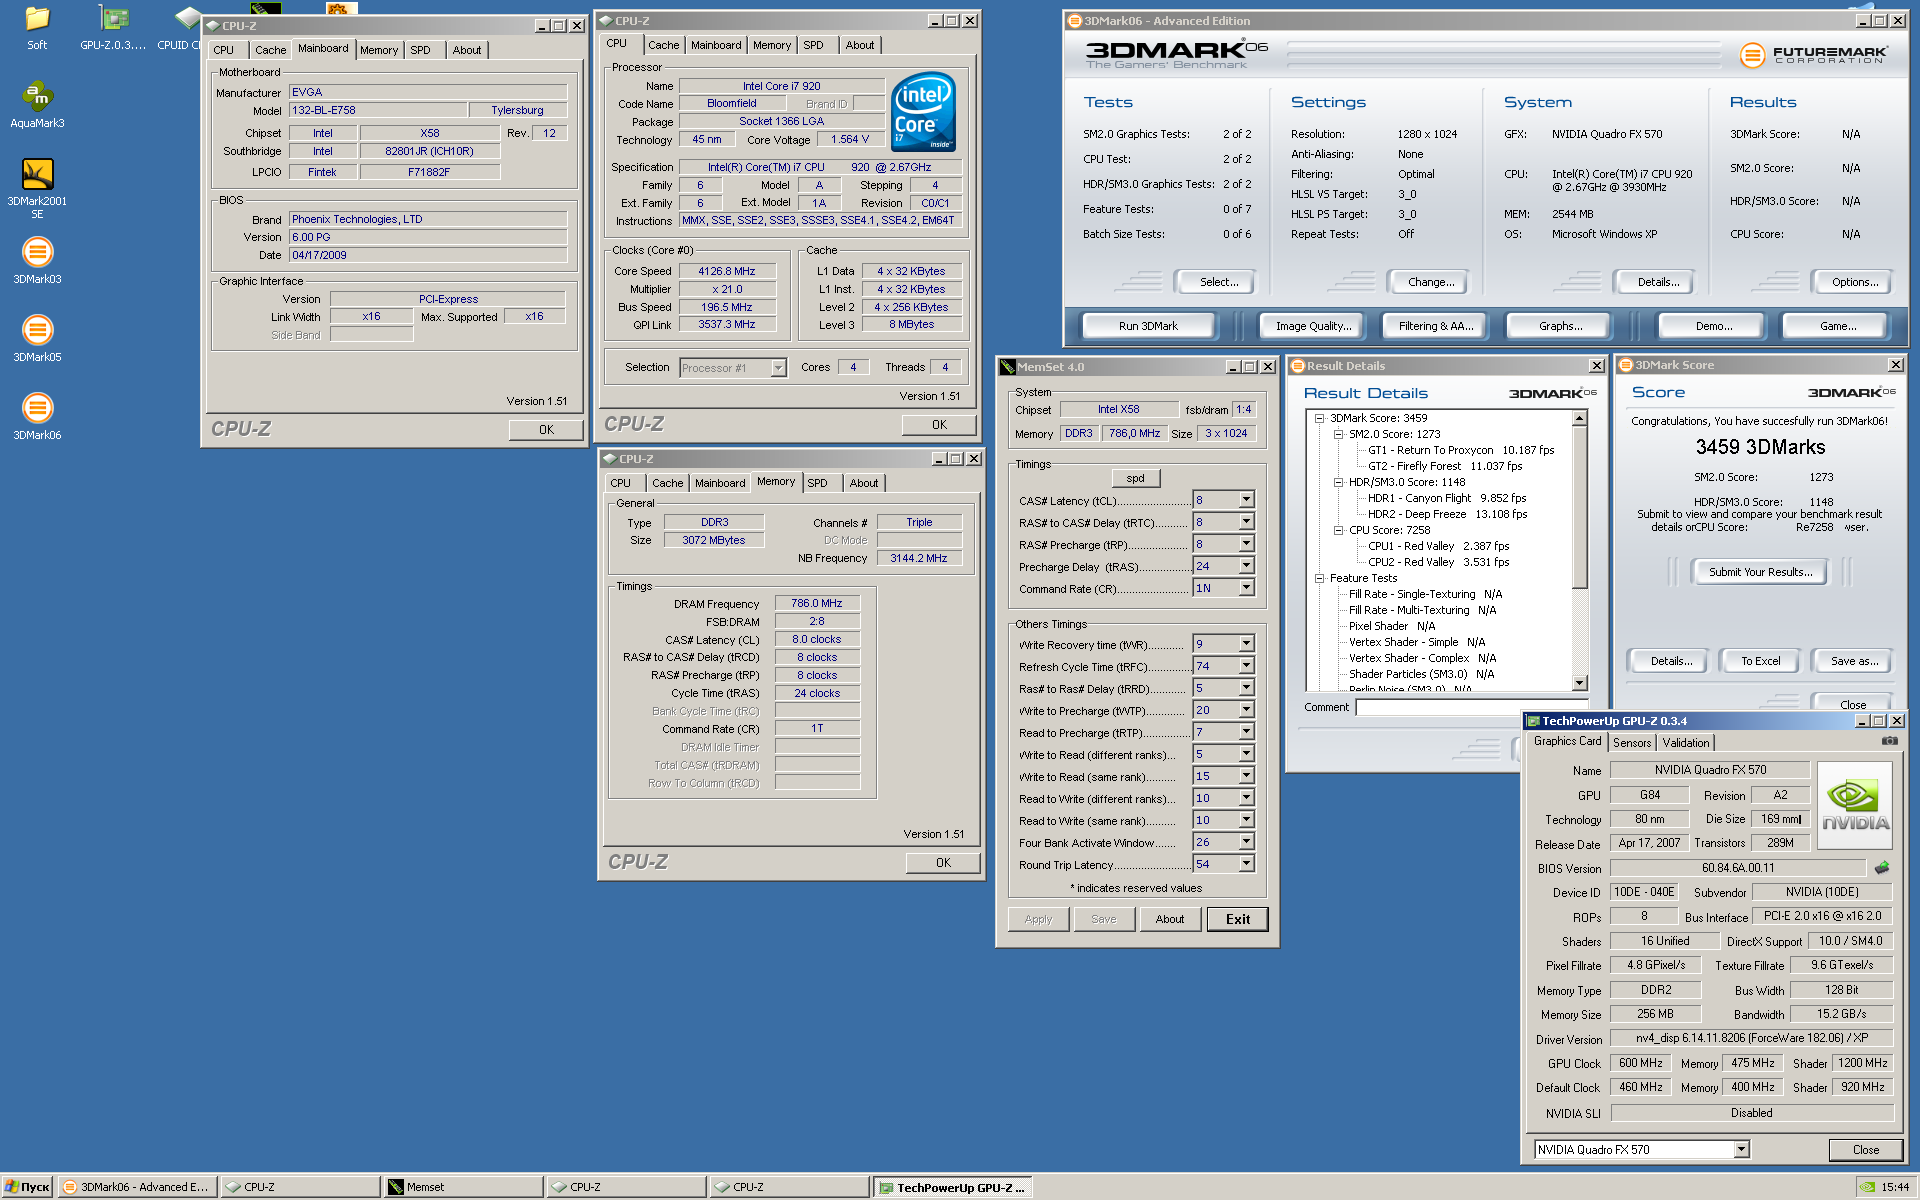Click To Excel button in Score window
The width and height of the screenshot is (1920, 1200).
pos(1760,661)
